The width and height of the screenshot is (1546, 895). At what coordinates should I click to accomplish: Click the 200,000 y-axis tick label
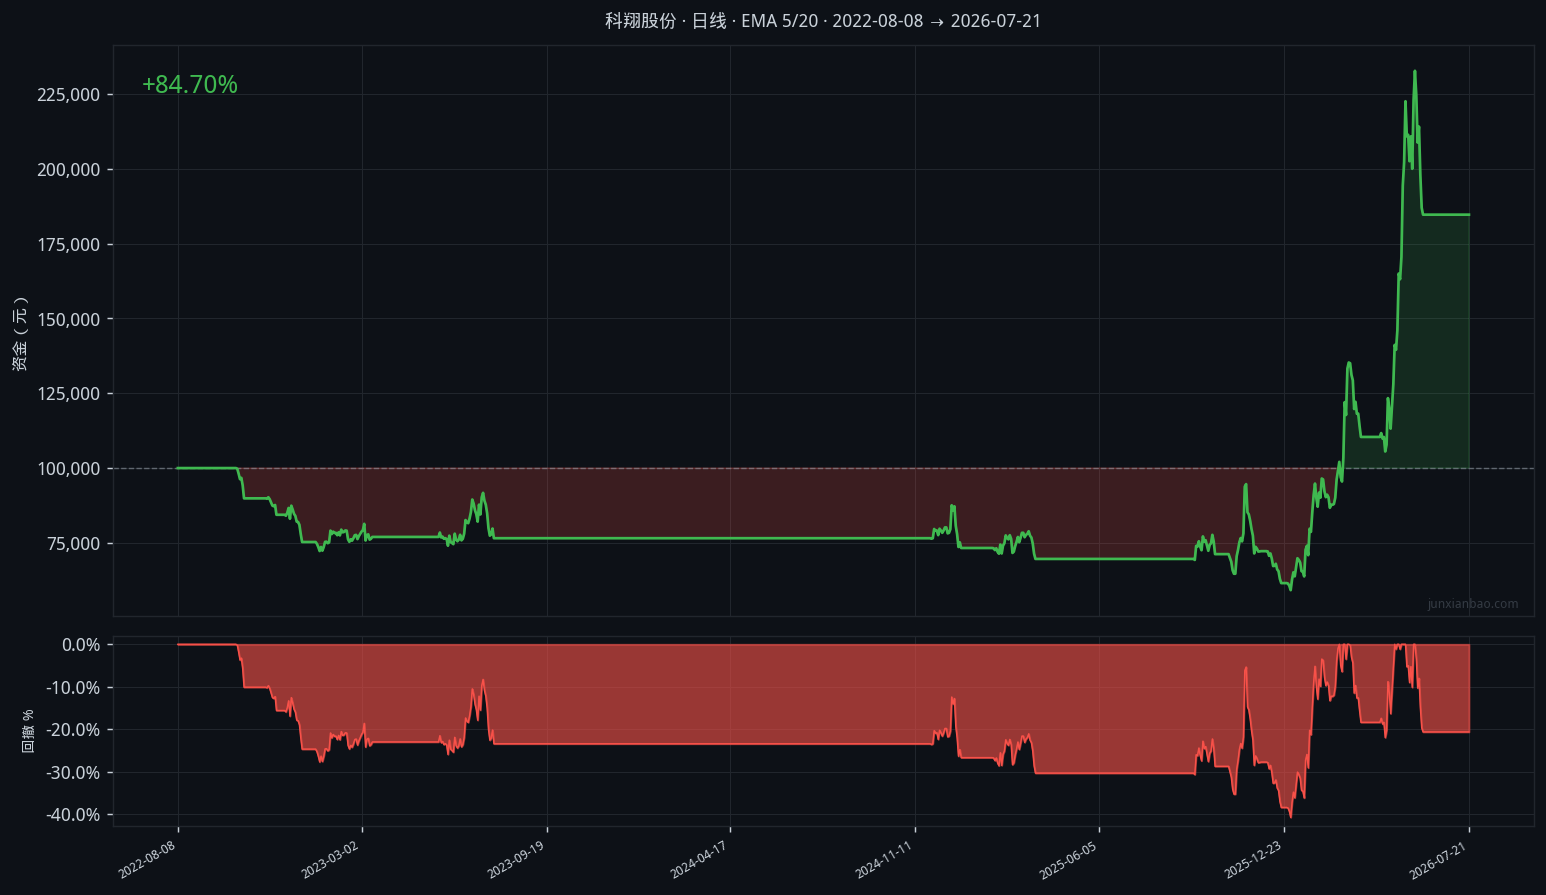click(69, 170)
